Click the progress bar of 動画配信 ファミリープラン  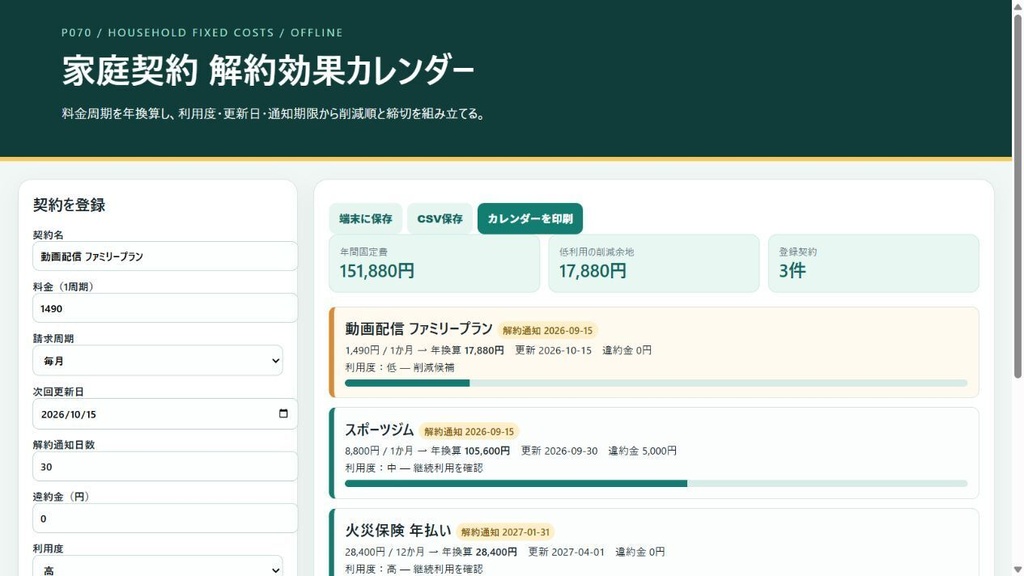pos(656,383)
